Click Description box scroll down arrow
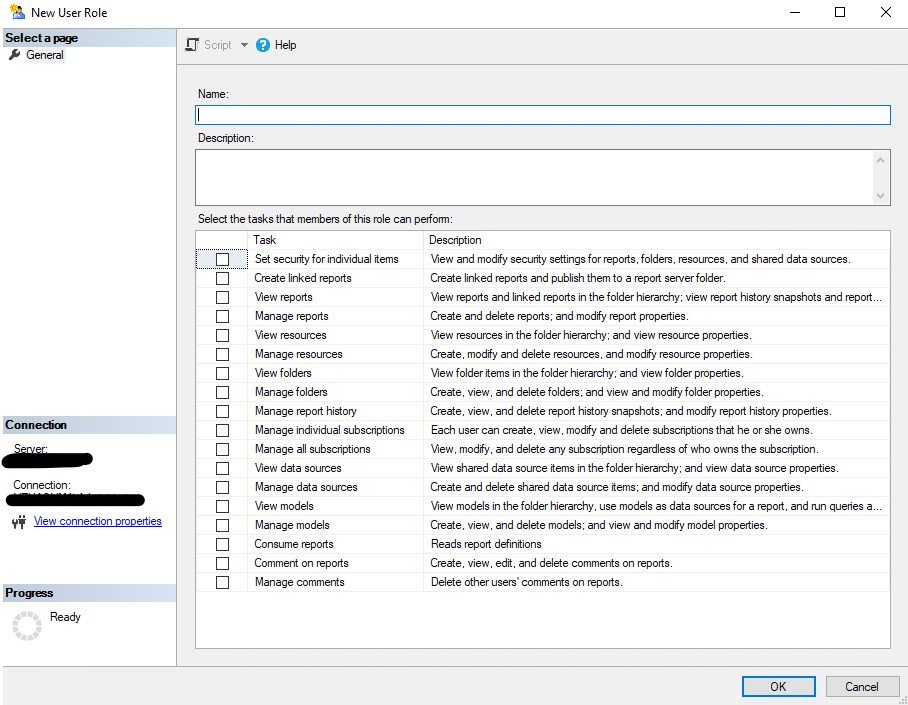 pyautogui.click(x=880, y=196)
